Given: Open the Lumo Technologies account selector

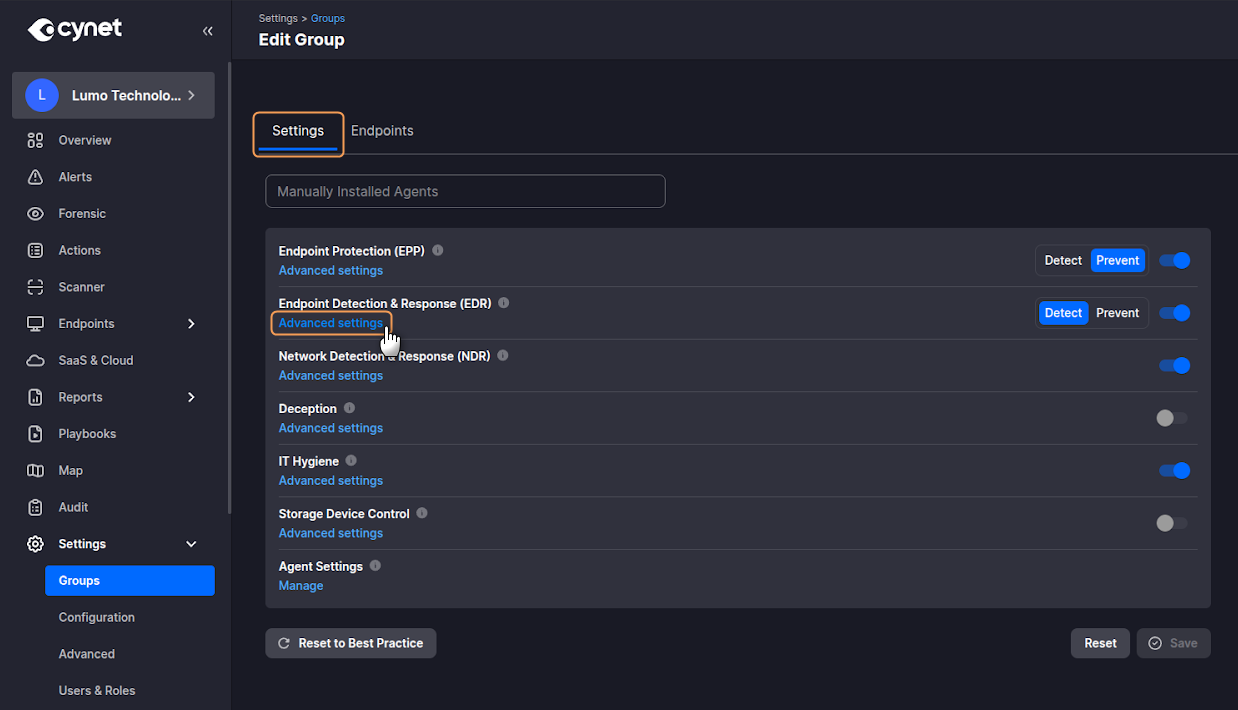Looking at the screenshot, I should (113, 96).
